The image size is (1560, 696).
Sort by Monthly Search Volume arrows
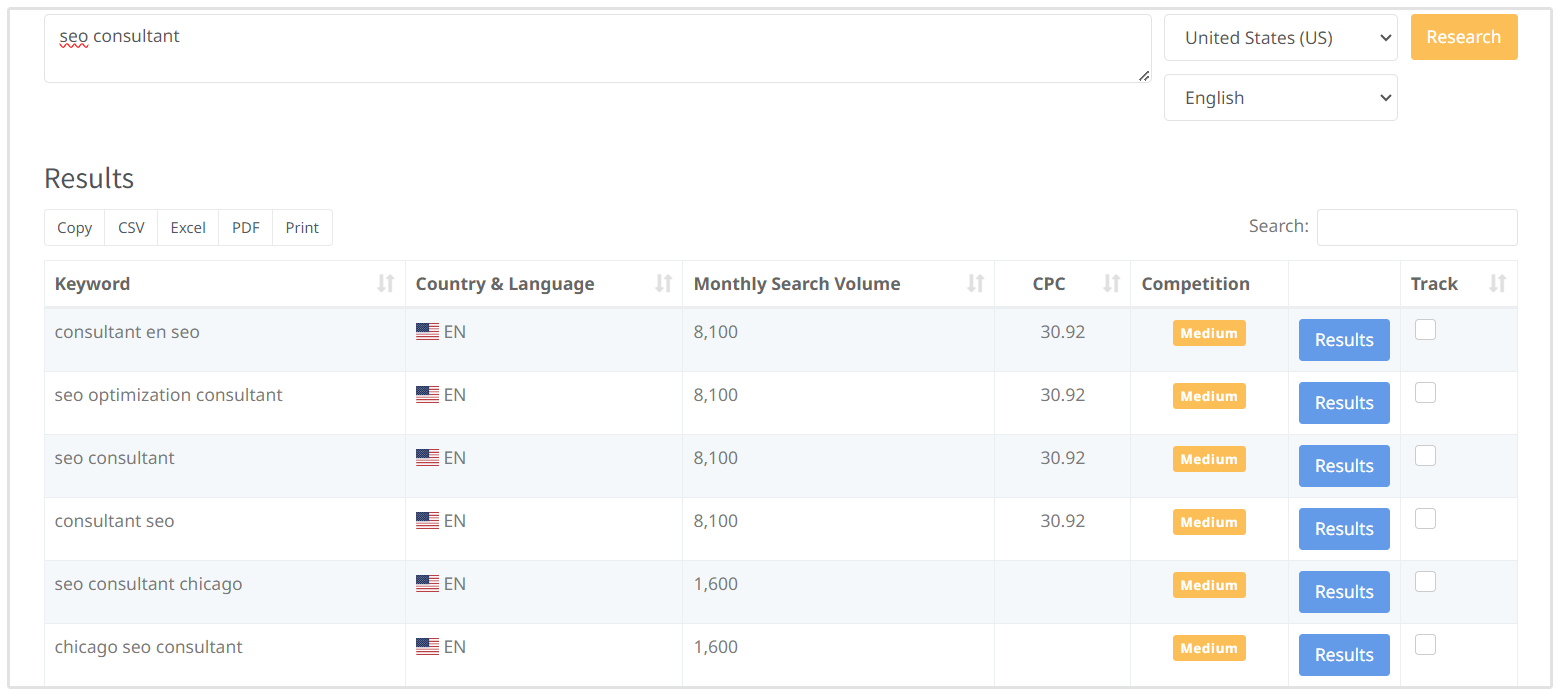[x=975, y=284]
